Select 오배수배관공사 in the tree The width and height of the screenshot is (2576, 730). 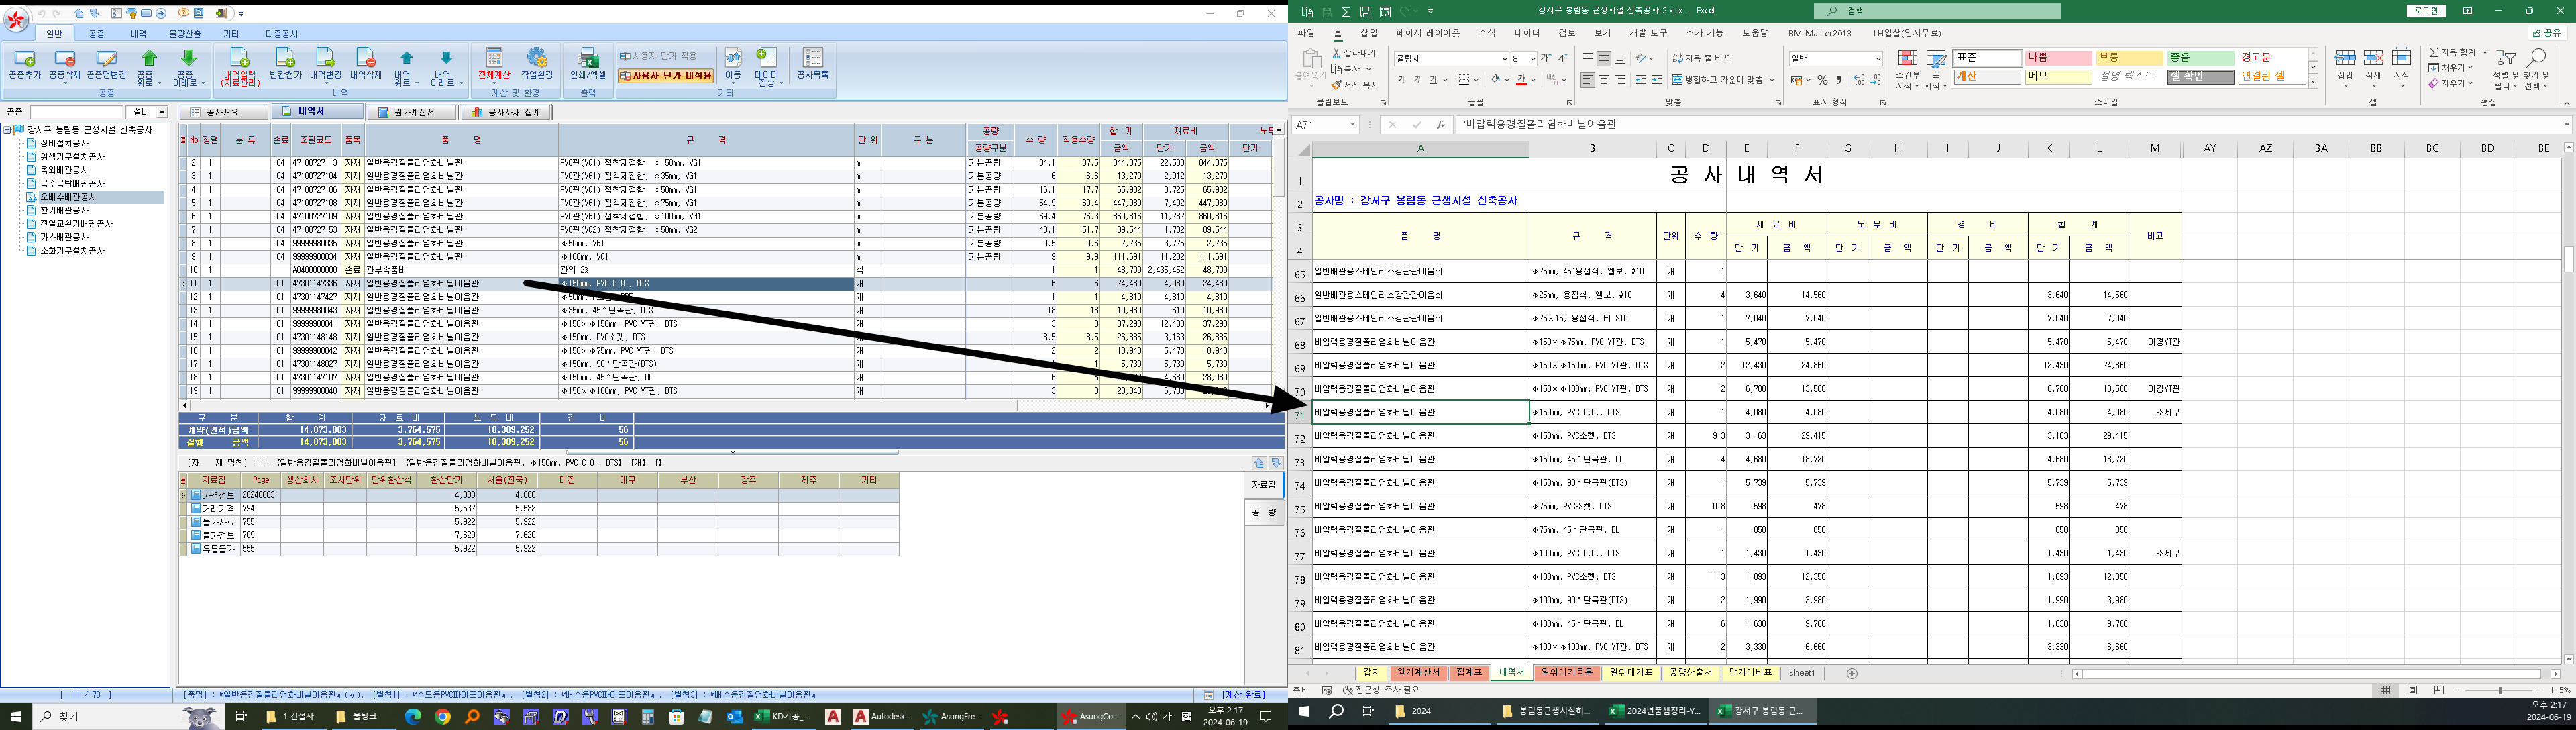[68, 197]
